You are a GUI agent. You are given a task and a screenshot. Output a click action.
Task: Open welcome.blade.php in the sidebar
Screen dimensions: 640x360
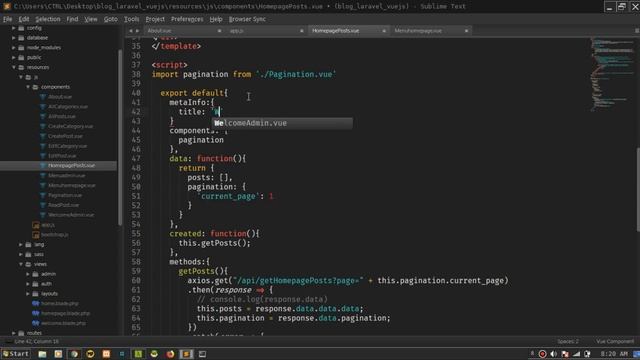coord(64,323)
